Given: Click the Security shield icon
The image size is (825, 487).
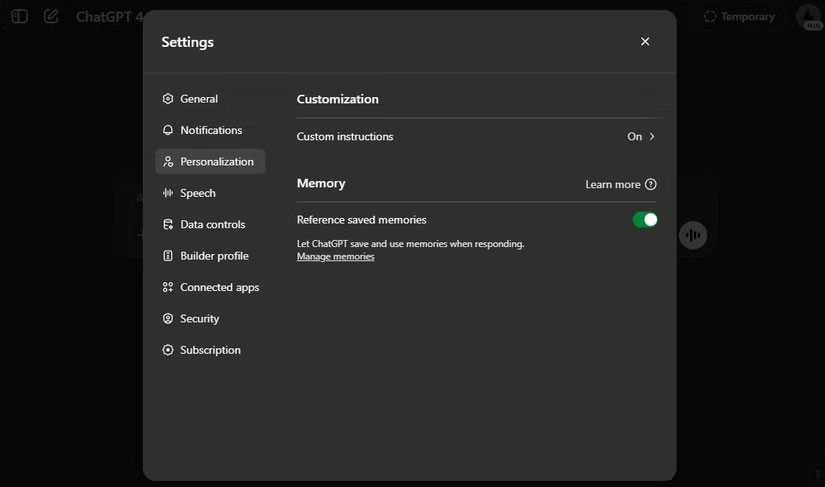Looking at the screenshot, I should tap(168, 319).
